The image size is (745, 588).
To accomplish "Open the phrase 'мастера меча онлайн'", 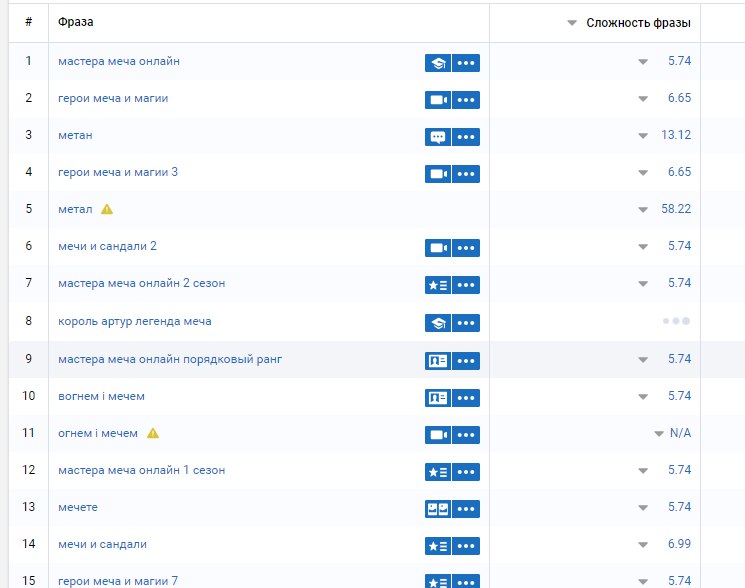I will click(x=119, y=61).
